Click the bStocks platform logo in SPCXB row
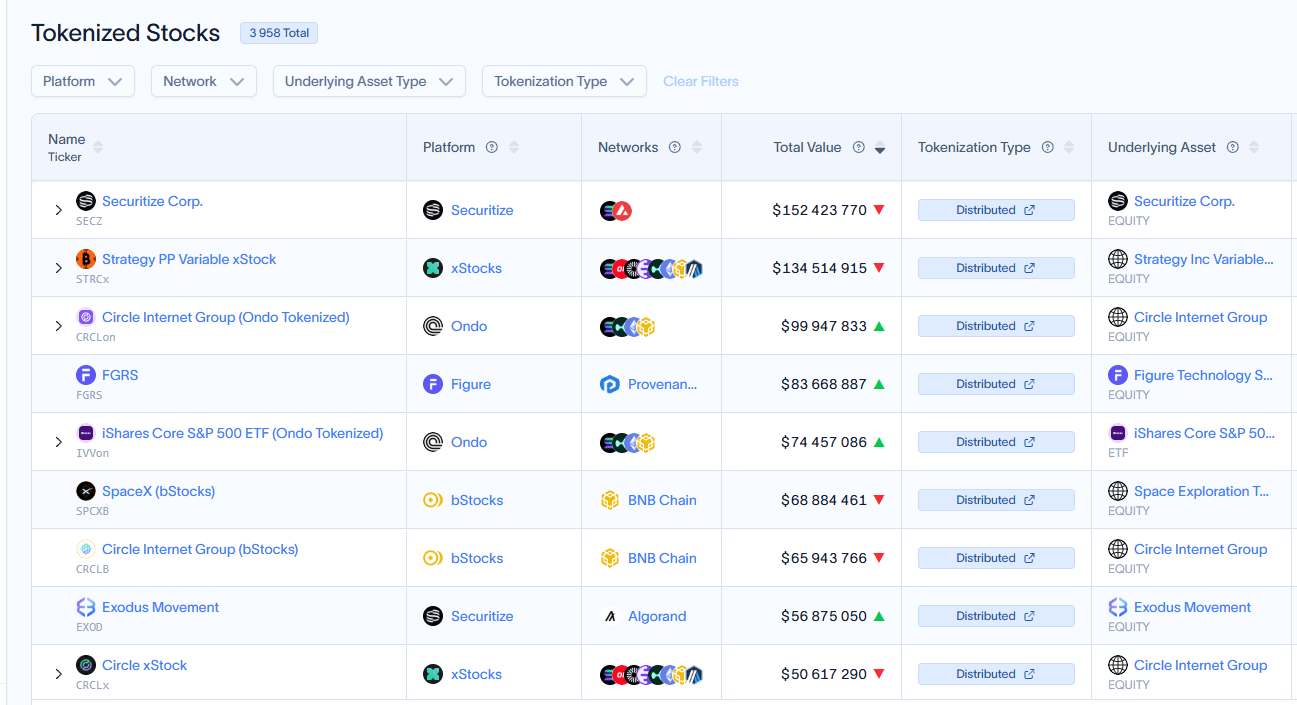Screen dimensions: 1297x705 tap(433, 500)
